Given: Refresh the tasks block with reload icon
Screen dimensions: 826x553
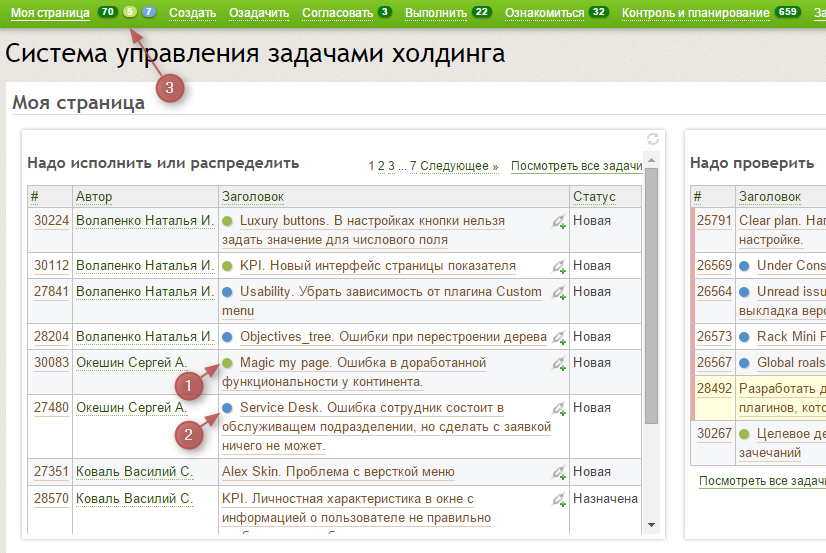Looking at the screenshot, I should 653,139.
